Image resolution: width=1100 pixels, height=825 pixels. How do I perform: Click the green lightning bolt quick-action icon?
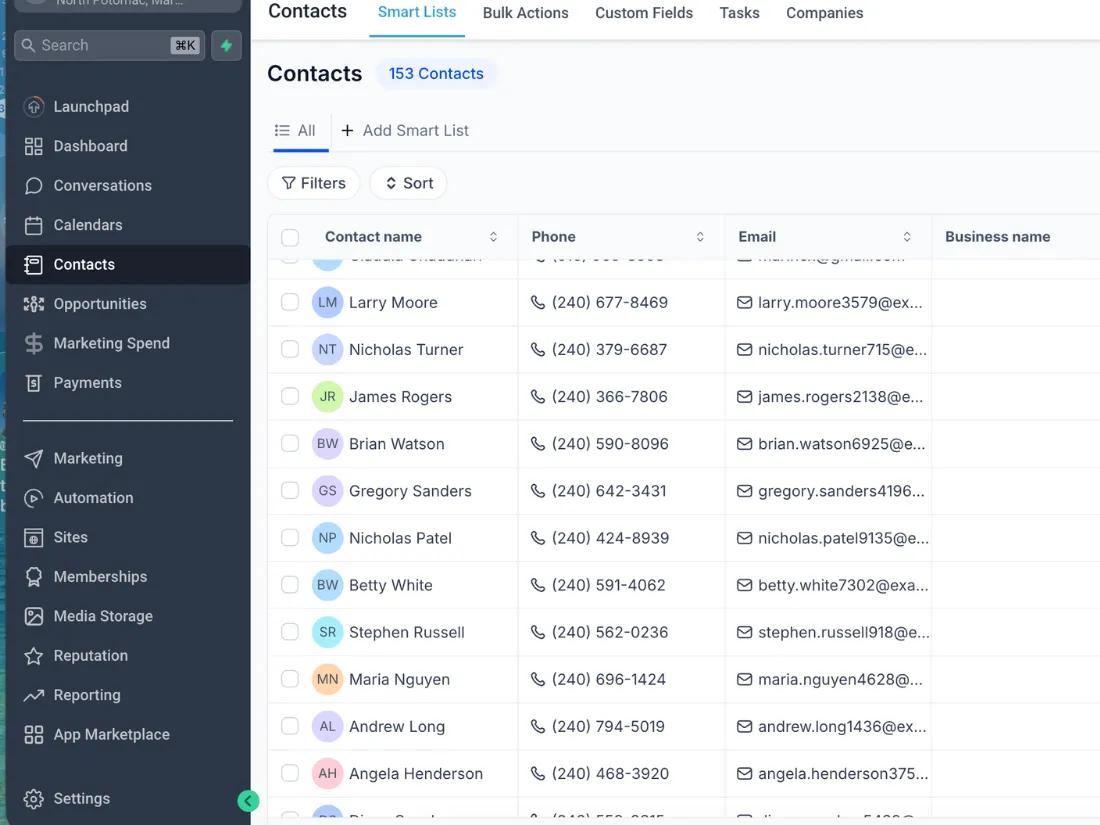coord(226,46)
